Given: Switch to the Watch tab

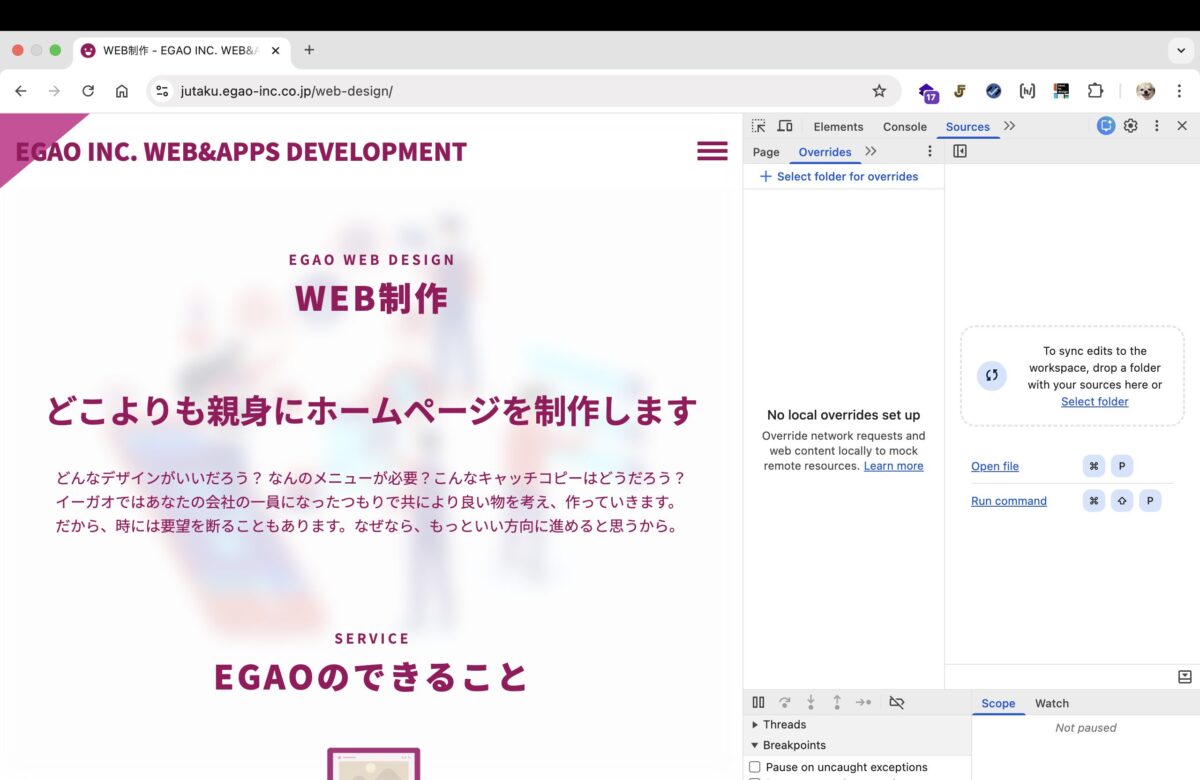Looking at the screenshot, I should click(x=1051, y=703).
